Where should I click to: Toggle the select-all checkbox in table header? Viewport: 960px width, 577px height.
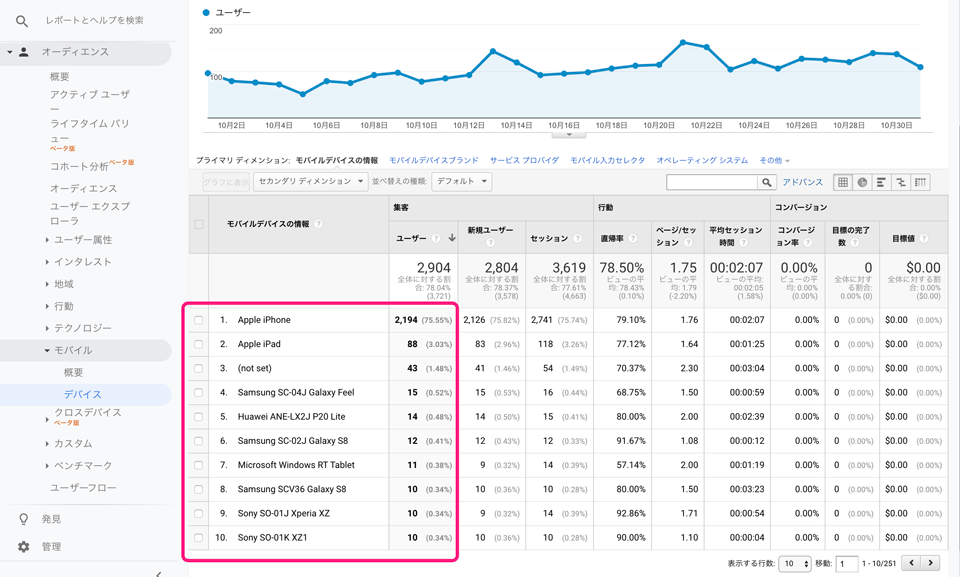[199, 224]
